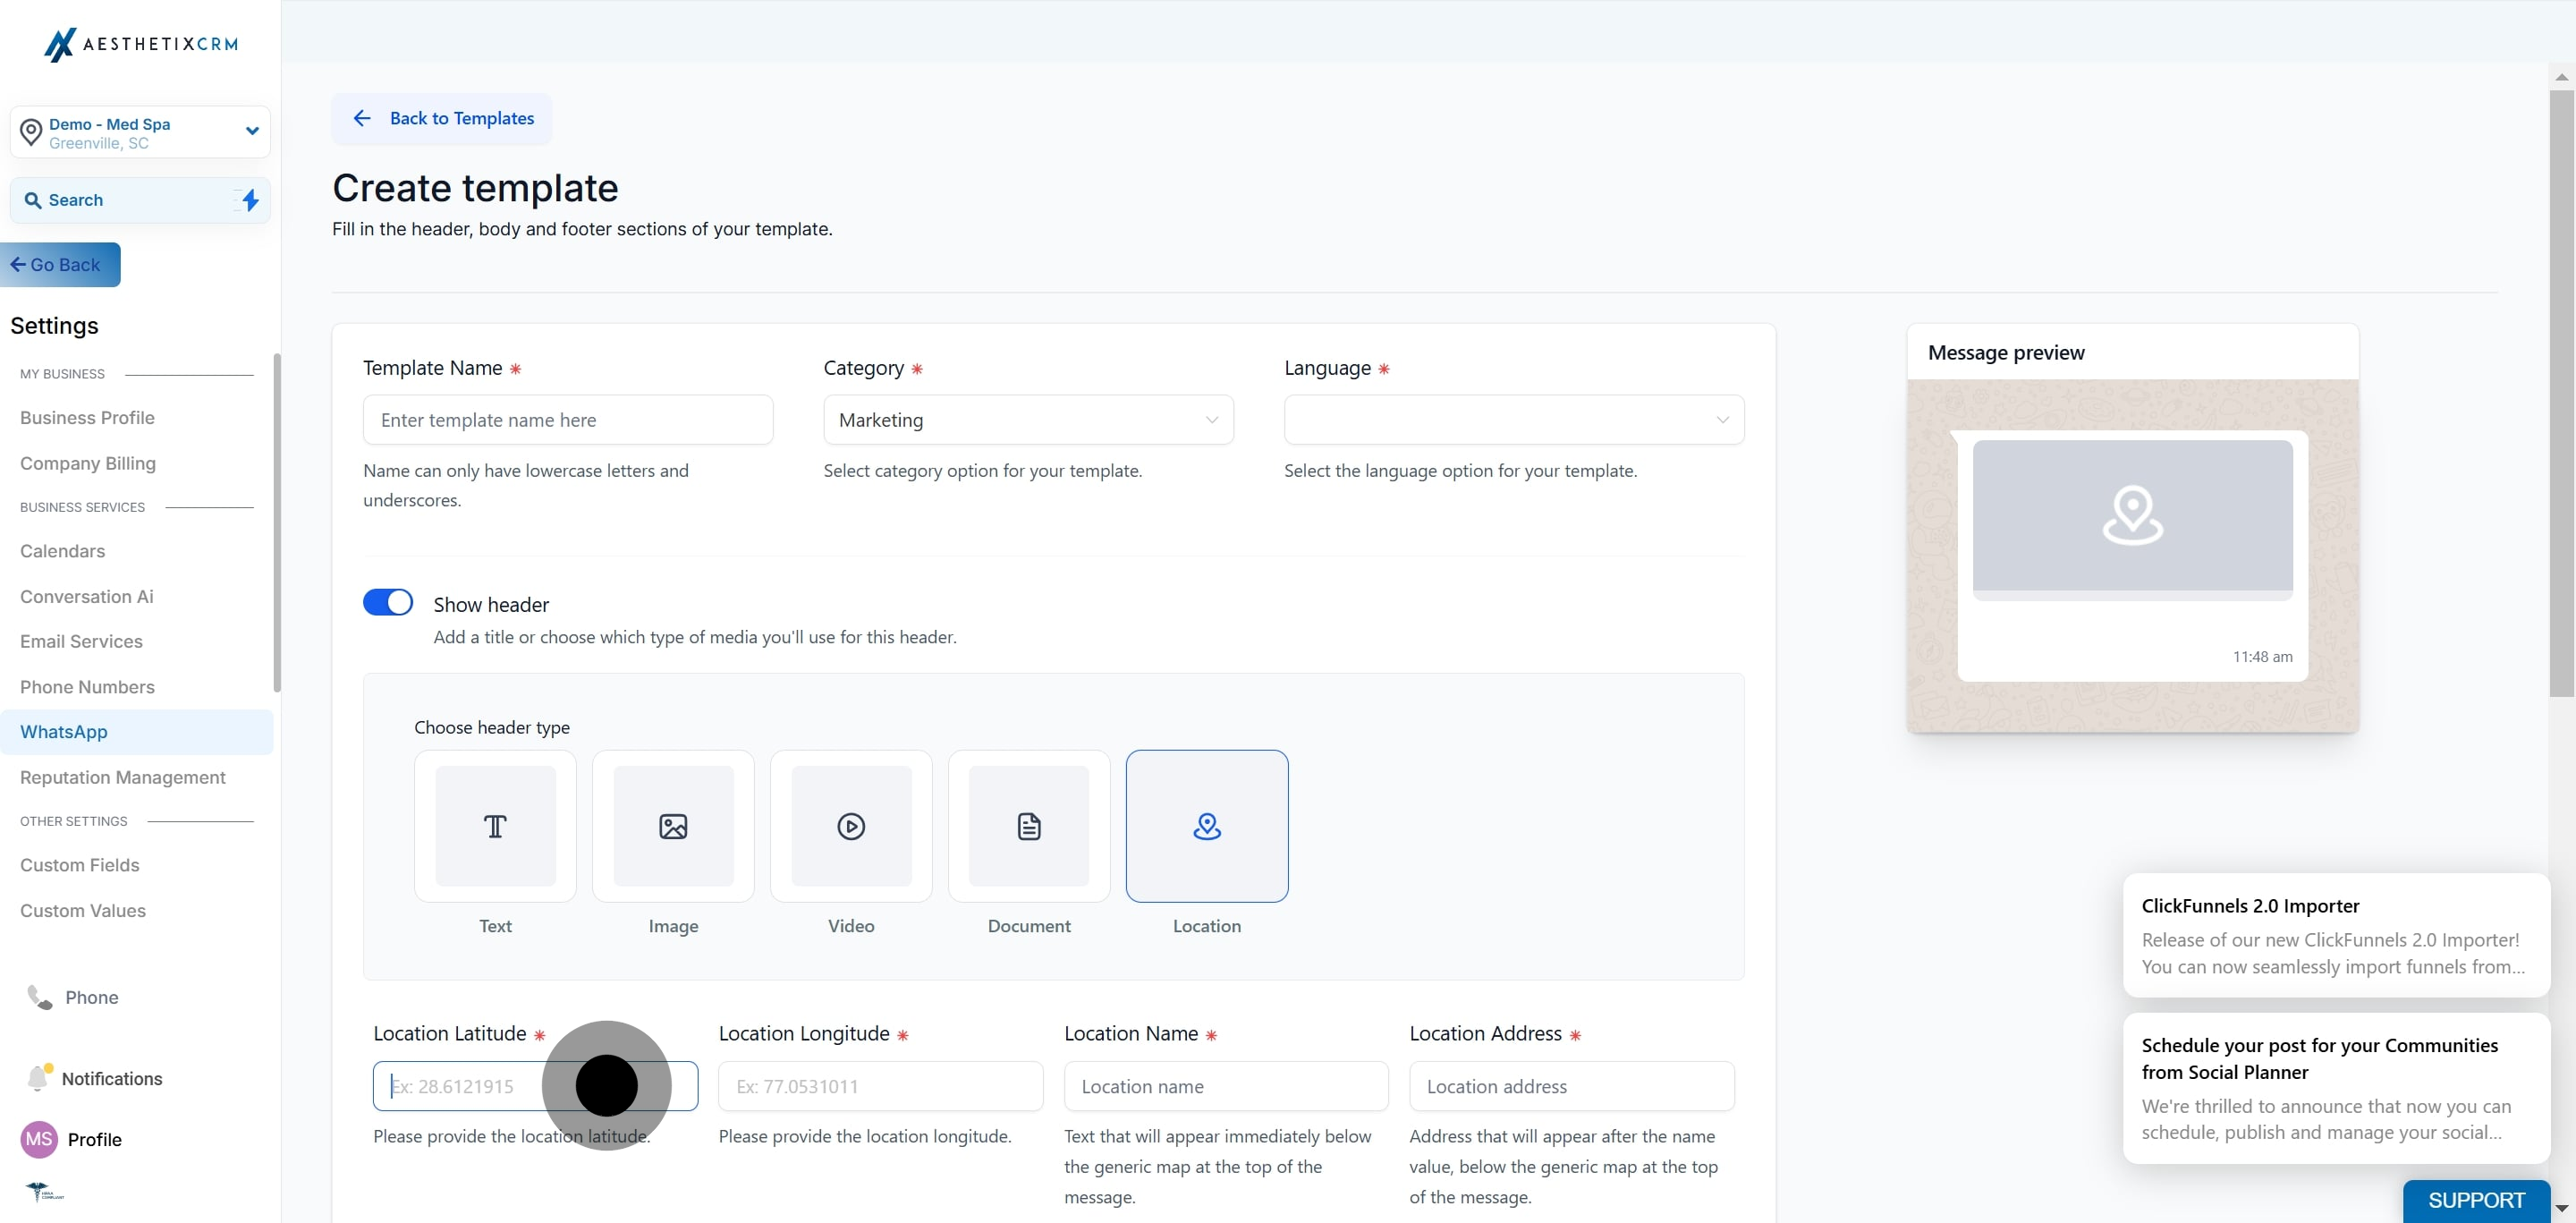This screenshot has width=2576, height=1223.
Task: Open Reputation Management settings
Action: [x=123, y=777]
